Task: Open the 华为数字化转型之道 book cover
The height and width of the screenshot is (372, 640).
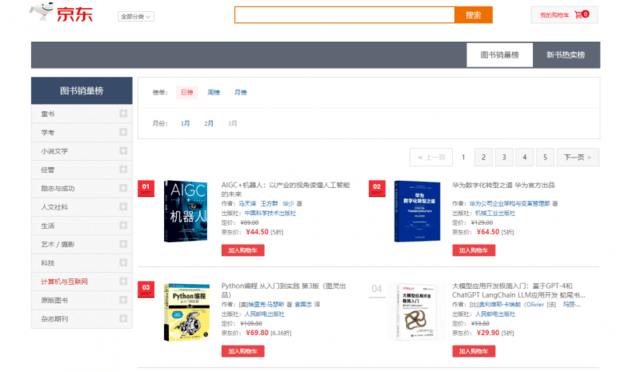Action: point(417,211)
